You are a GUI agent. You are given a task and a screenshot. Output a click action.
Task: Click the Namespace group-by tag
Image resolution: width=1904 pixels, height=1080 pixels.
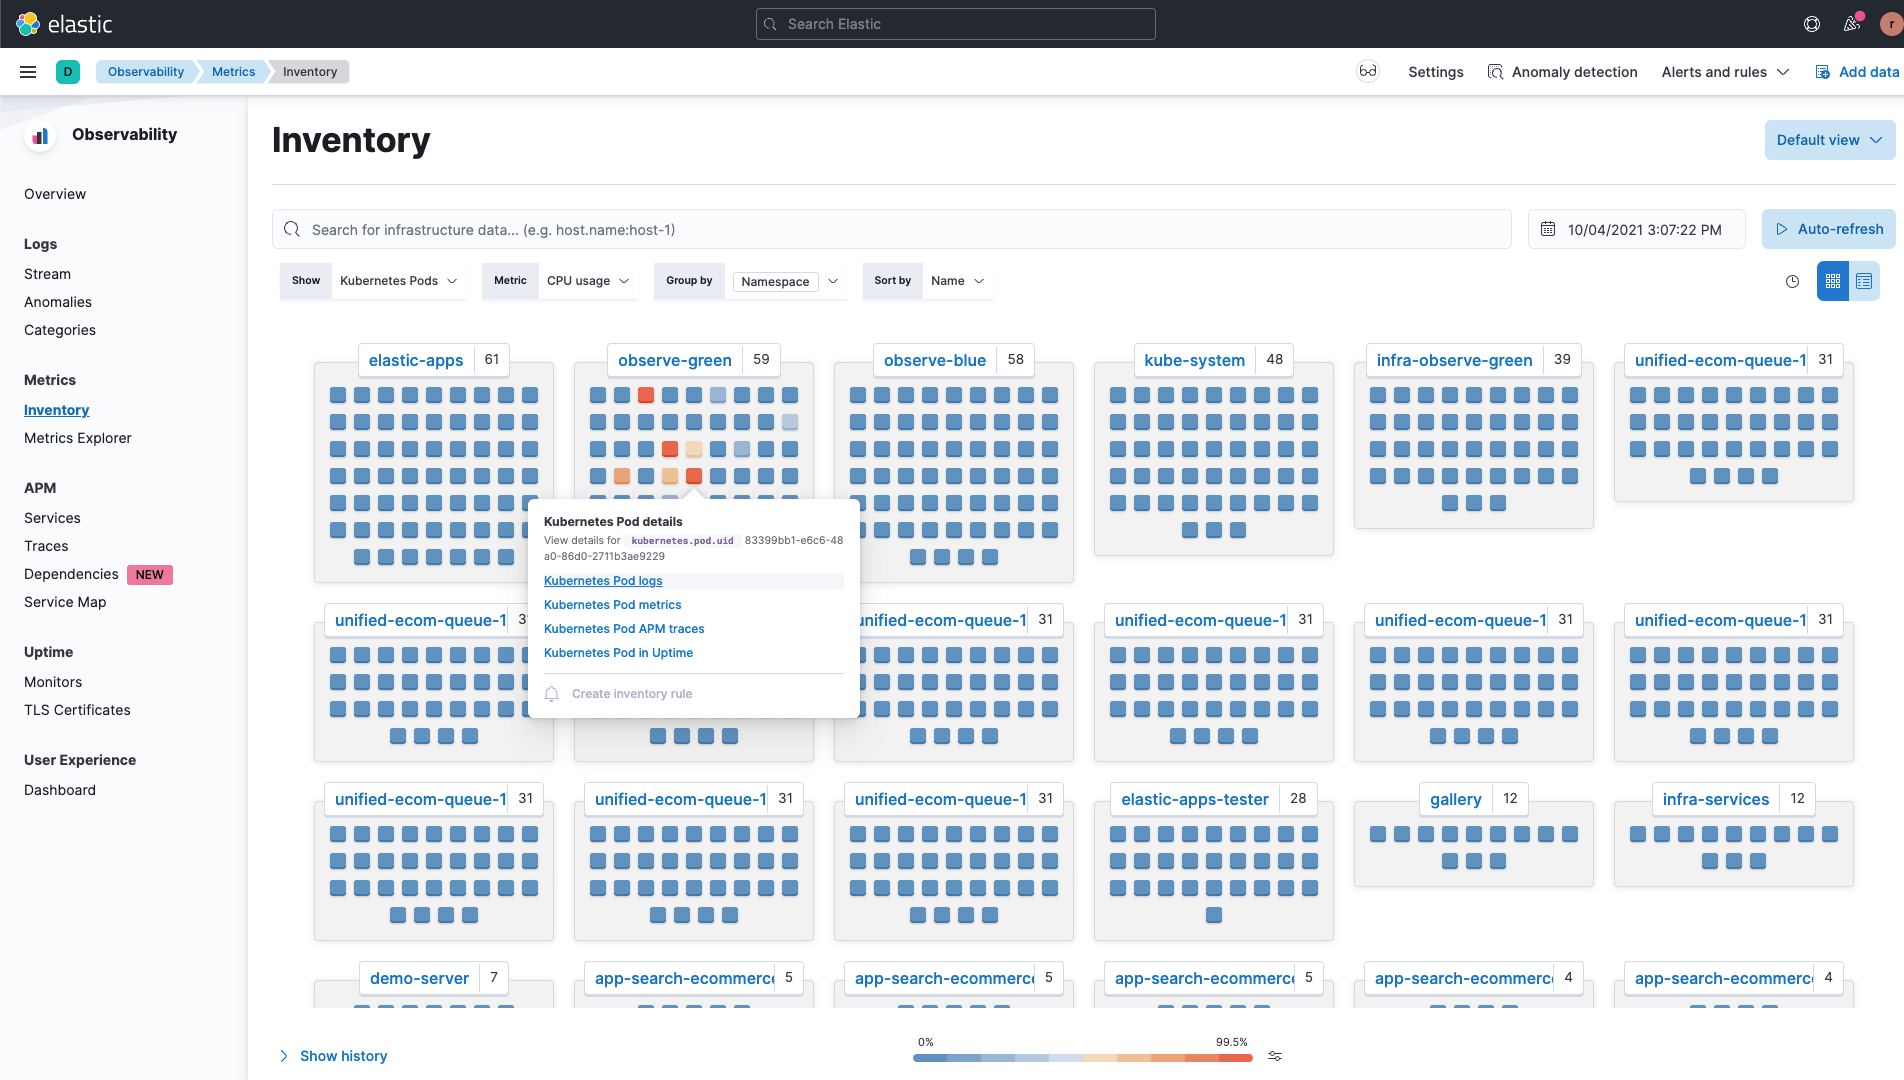pos(776,282)
